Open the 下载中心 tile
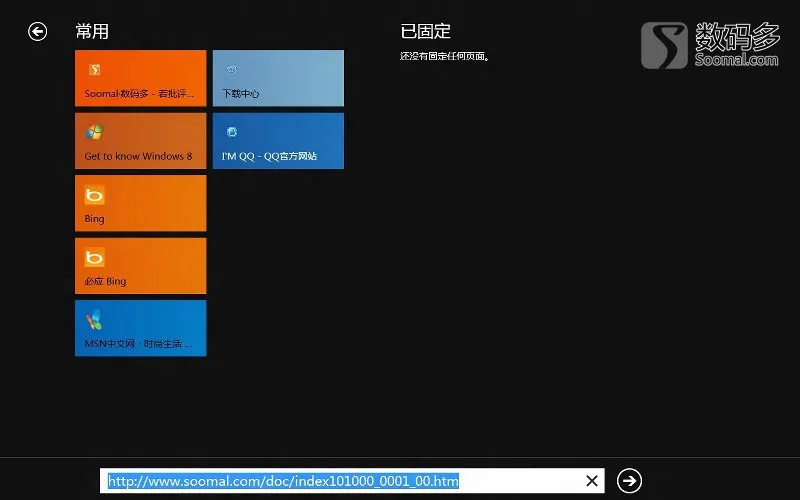This screenshot has width=800, height=500. click(x=278, y=78)
